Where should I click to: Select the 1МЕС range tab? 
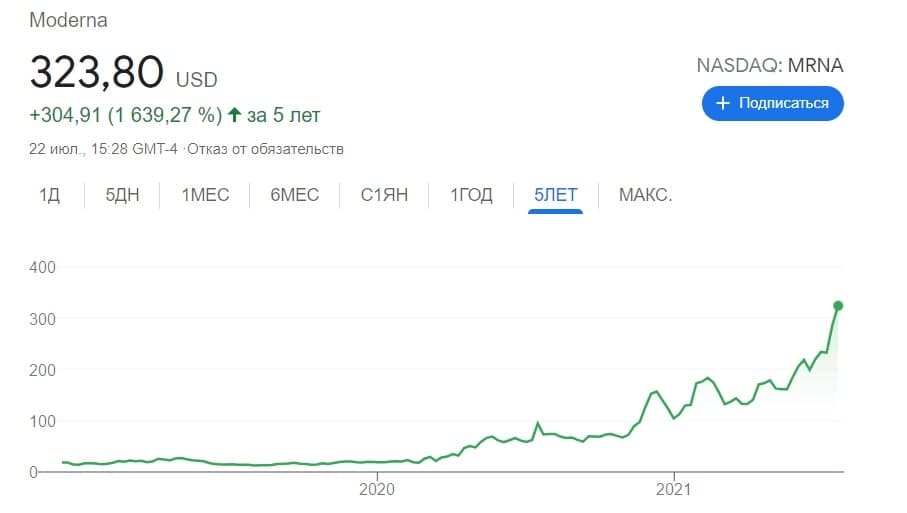pos(205,195)
